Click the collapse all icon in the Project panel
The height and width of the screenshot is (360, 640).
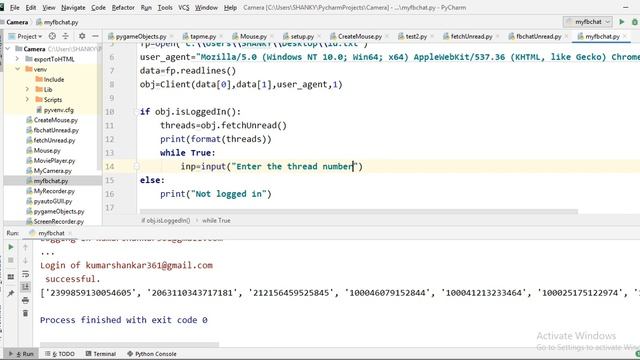point(66,36)
